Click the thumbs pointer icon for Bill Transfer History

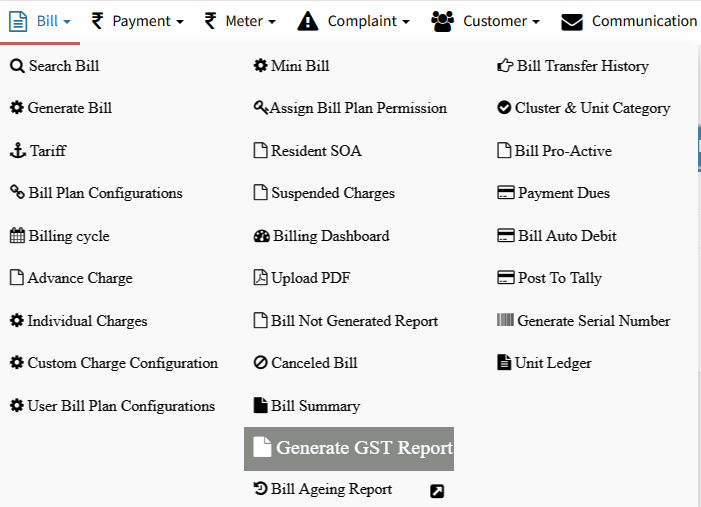[x=505, y=66]
